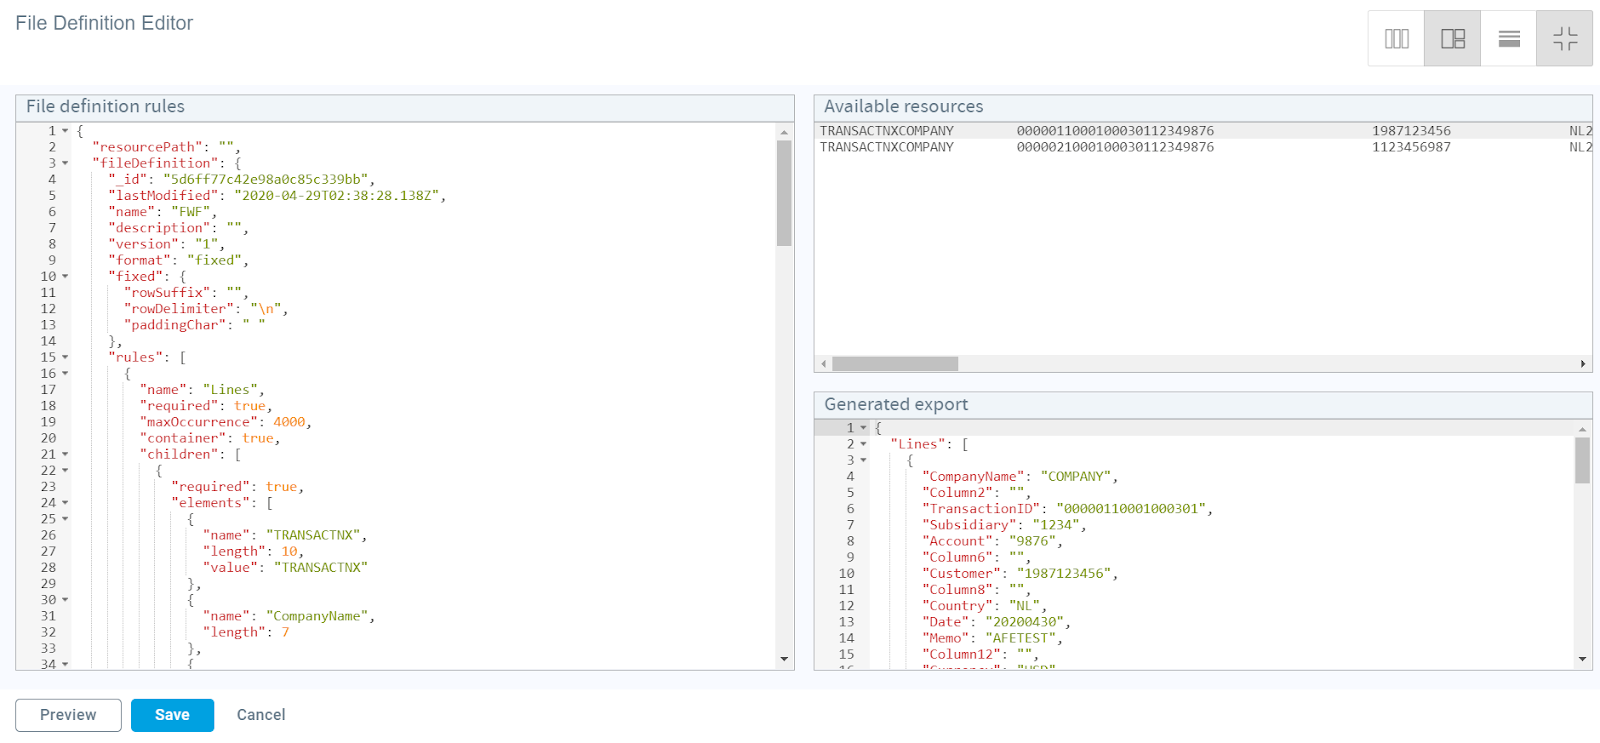Viewport: 1600px width, 743px height.
Task: Click the "TransactionID" line in Generated export
Action: pos(1068,509)
